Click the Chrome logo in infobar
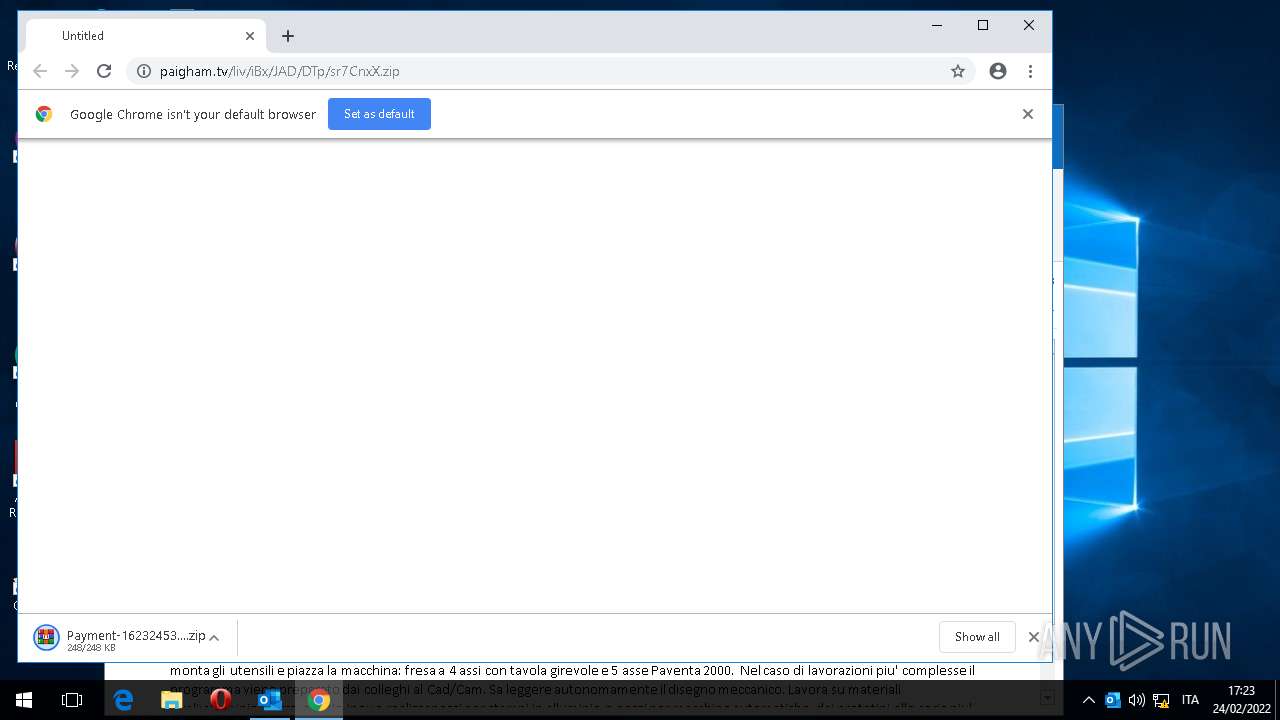 [44, 114]
